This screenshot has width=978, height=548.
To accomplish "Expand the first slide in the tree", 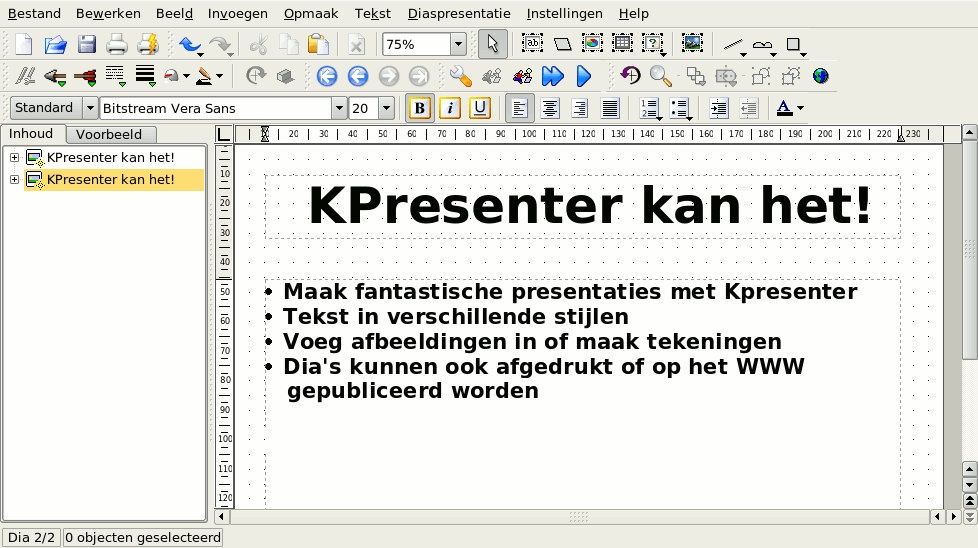I will (x=14, y=157).
